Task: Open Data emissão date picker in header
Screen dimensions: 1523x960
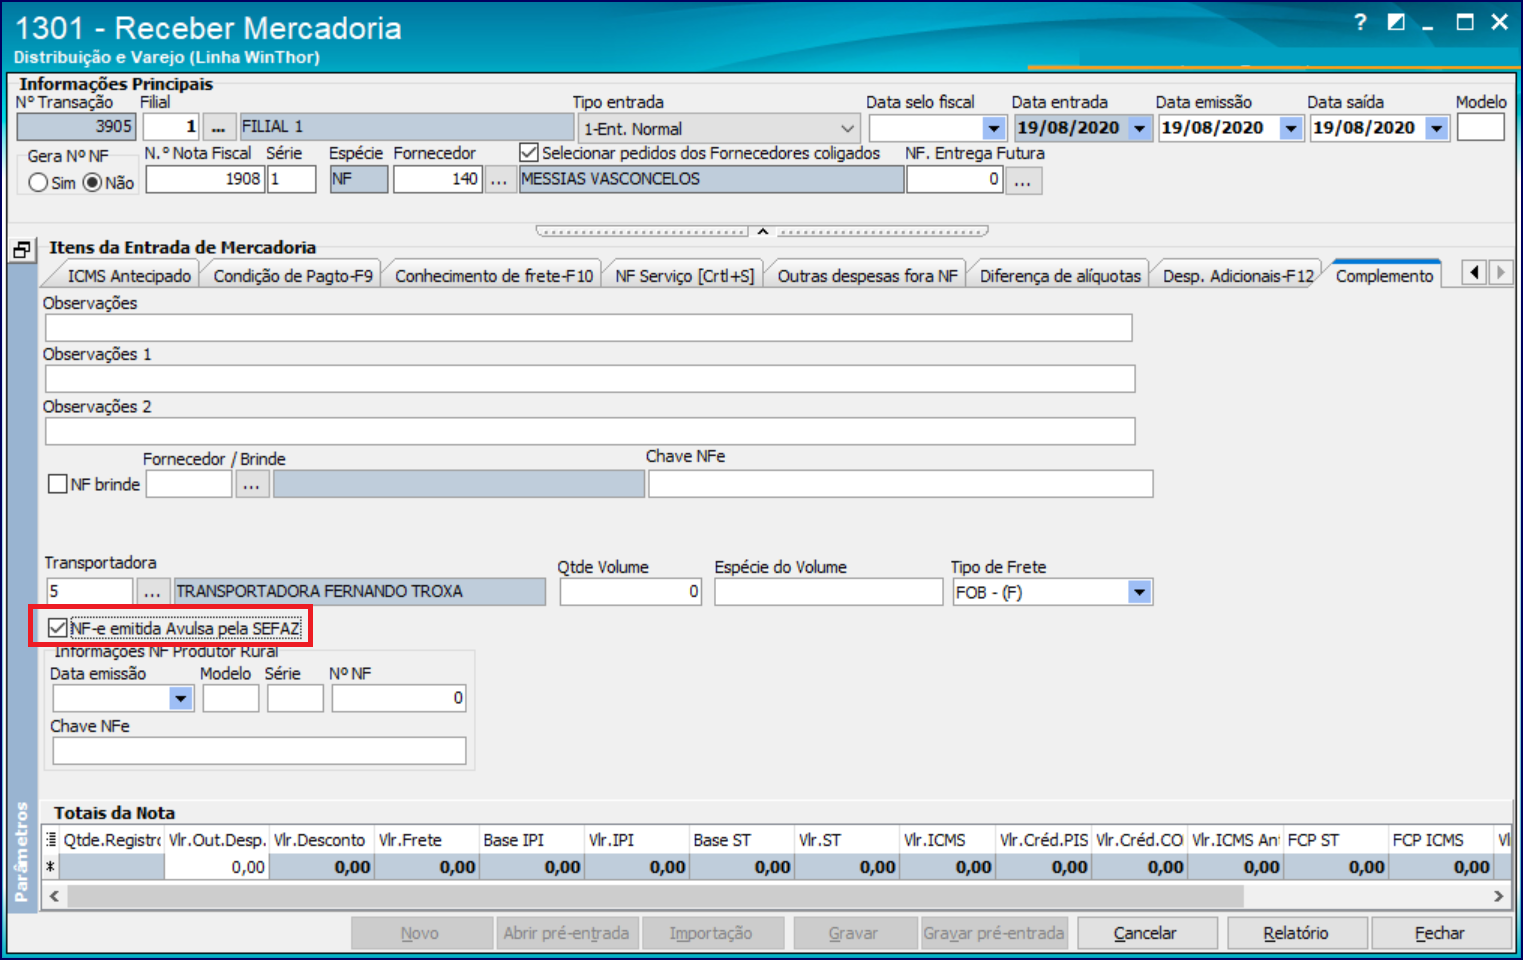Action: [x=1291, y=128]
